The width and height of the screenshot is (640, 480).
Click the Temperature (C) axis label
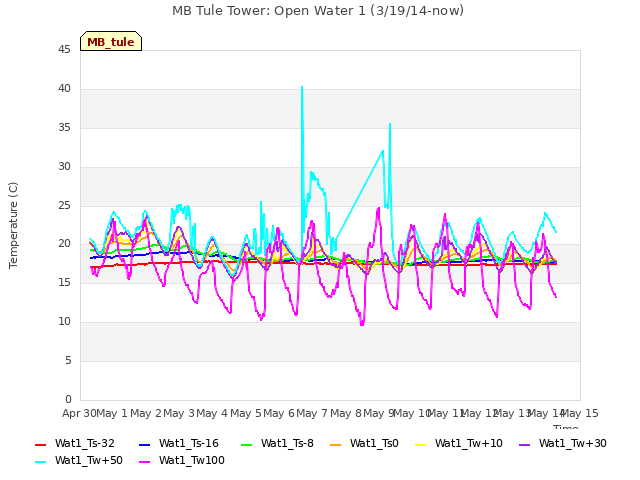(x=13, y=225)
